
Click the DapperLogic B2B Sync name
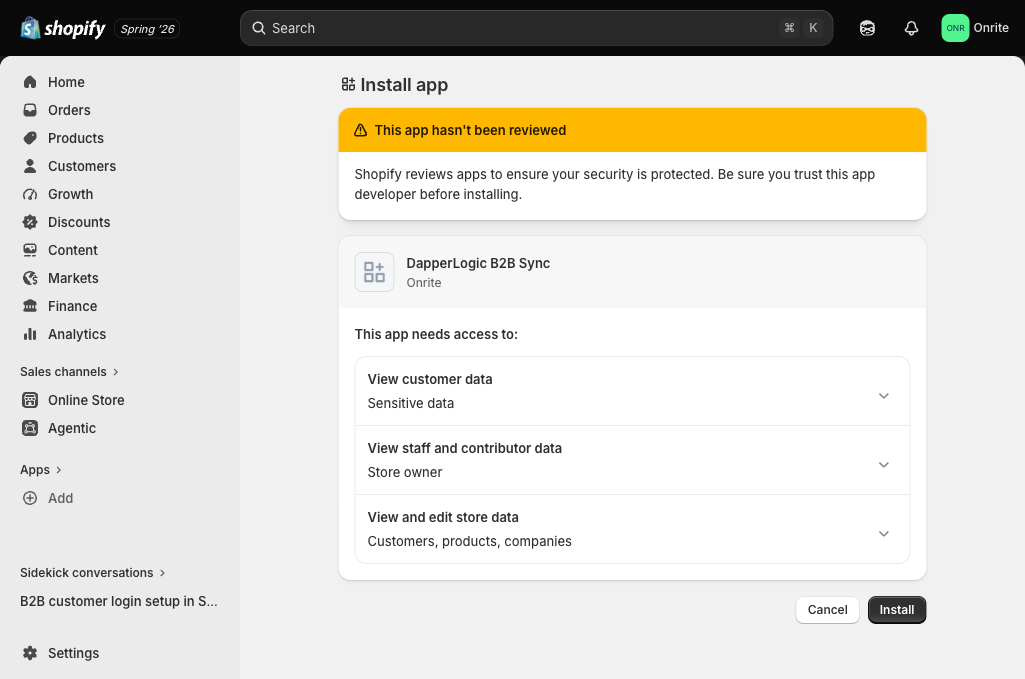tap(478, 263)
